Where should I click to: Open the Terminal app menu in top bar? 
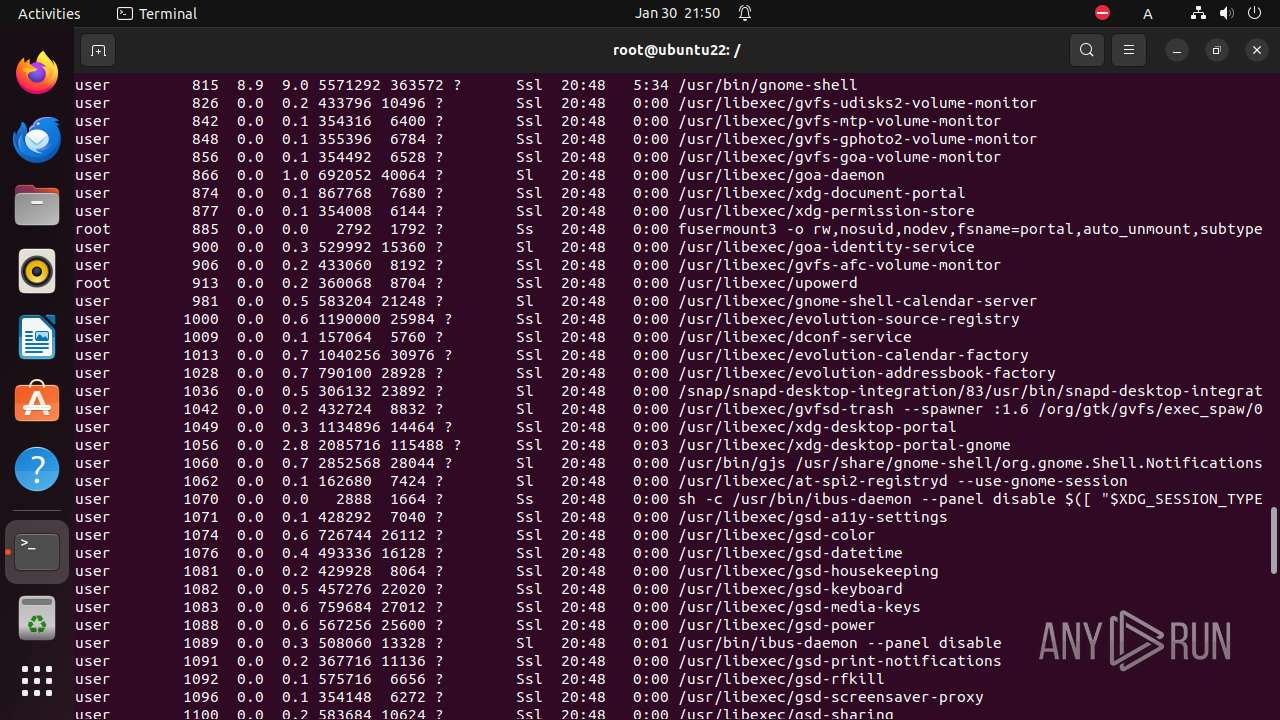point(157,13)
